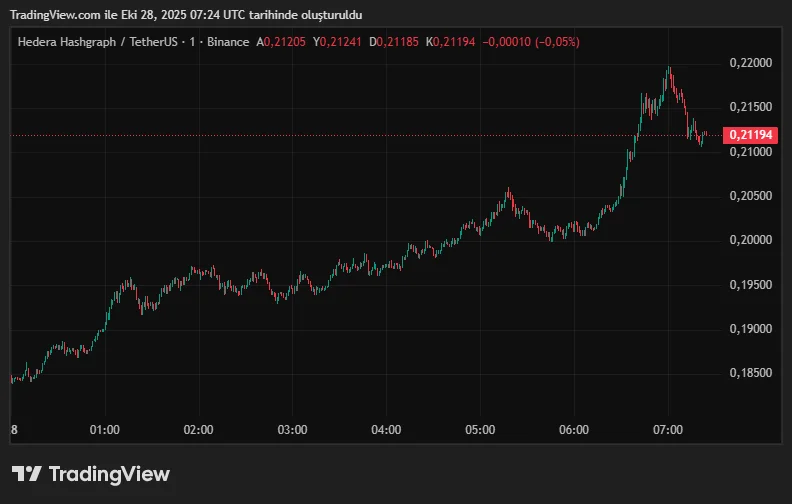The height and width of the screenshot is (504, 792).
Task: Click the 0,20500 price axis label
Action: click(x=750, y=196)
